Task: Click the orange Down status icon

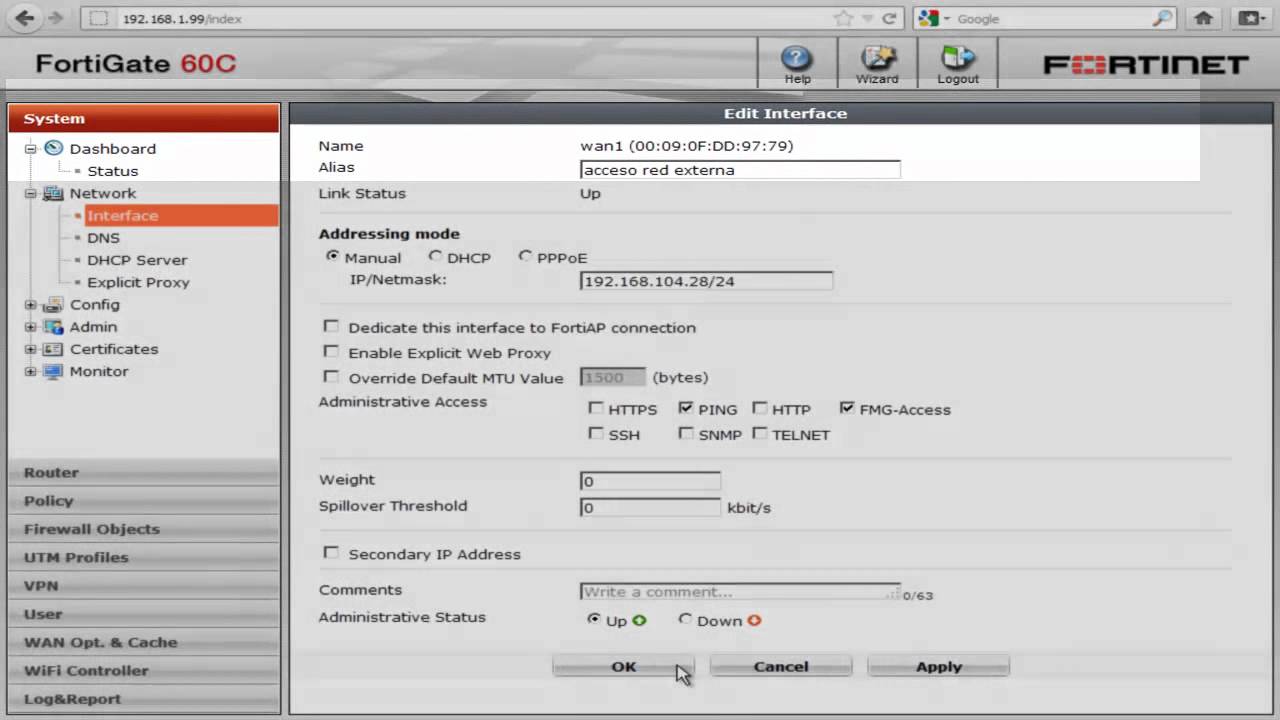Action: click(x=754, y=620)
